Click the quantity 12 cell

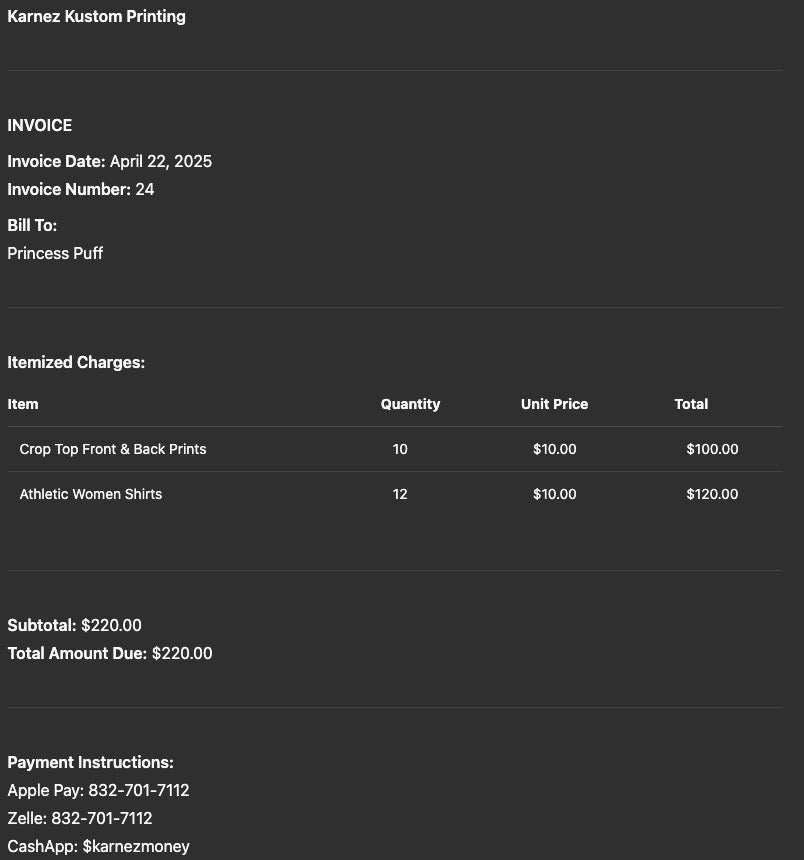pyautogui.click(x=400, y=494)
